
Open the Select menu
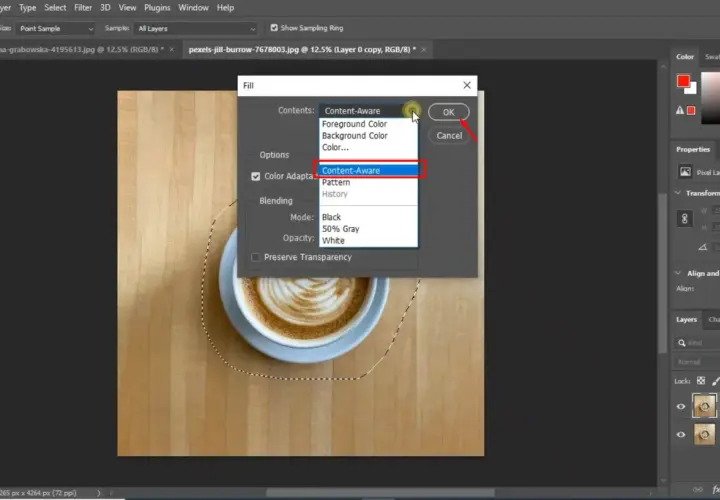[55, 8]
